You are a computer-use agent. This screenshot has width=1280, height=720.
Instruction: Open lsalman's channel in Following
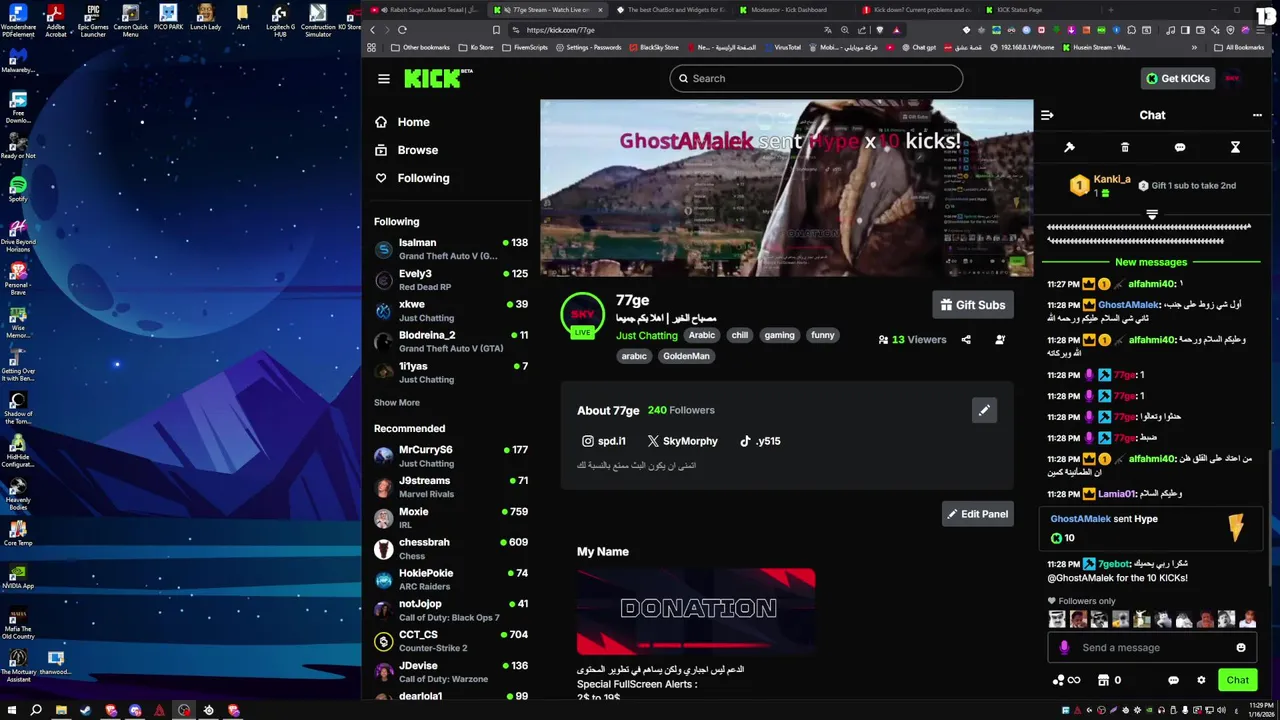(x=451, y=249)
